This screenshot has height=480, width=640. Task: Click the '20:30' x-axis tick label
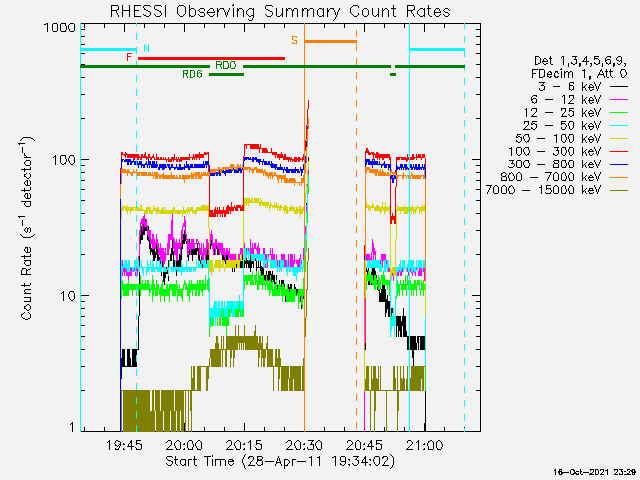(x=304, y=445)
